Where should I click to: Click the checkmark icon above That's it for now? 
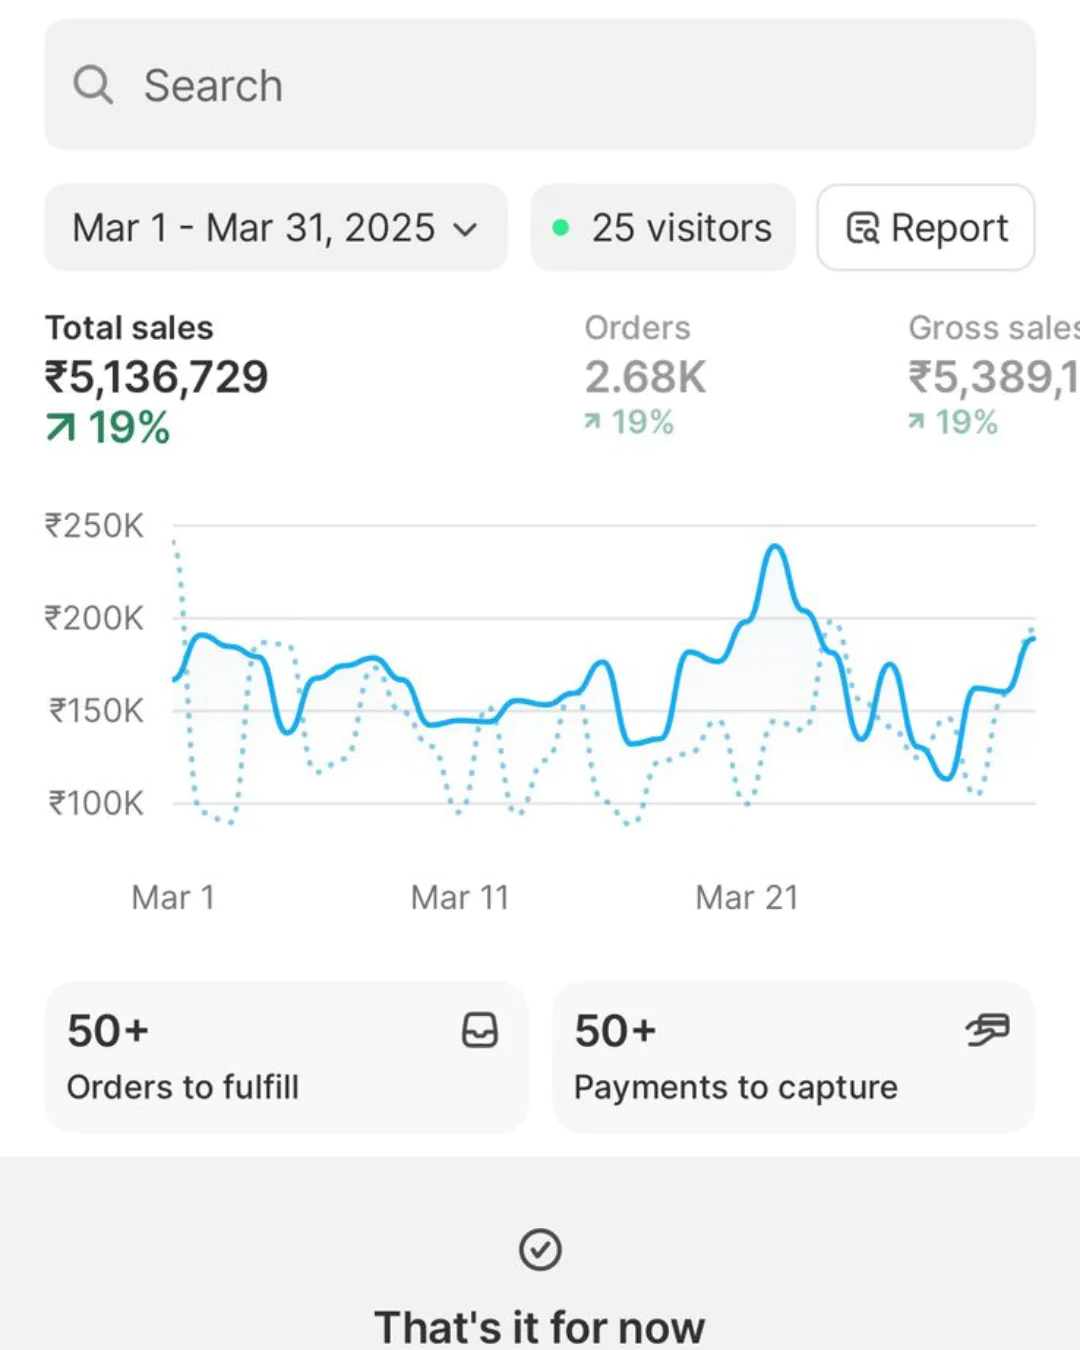[540, 1249]
